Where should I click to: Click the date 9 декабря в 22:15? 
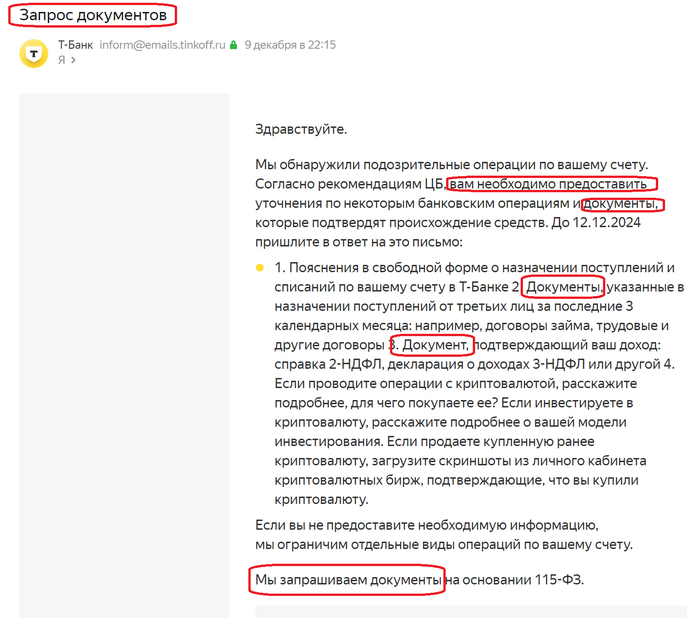(290, 45)
